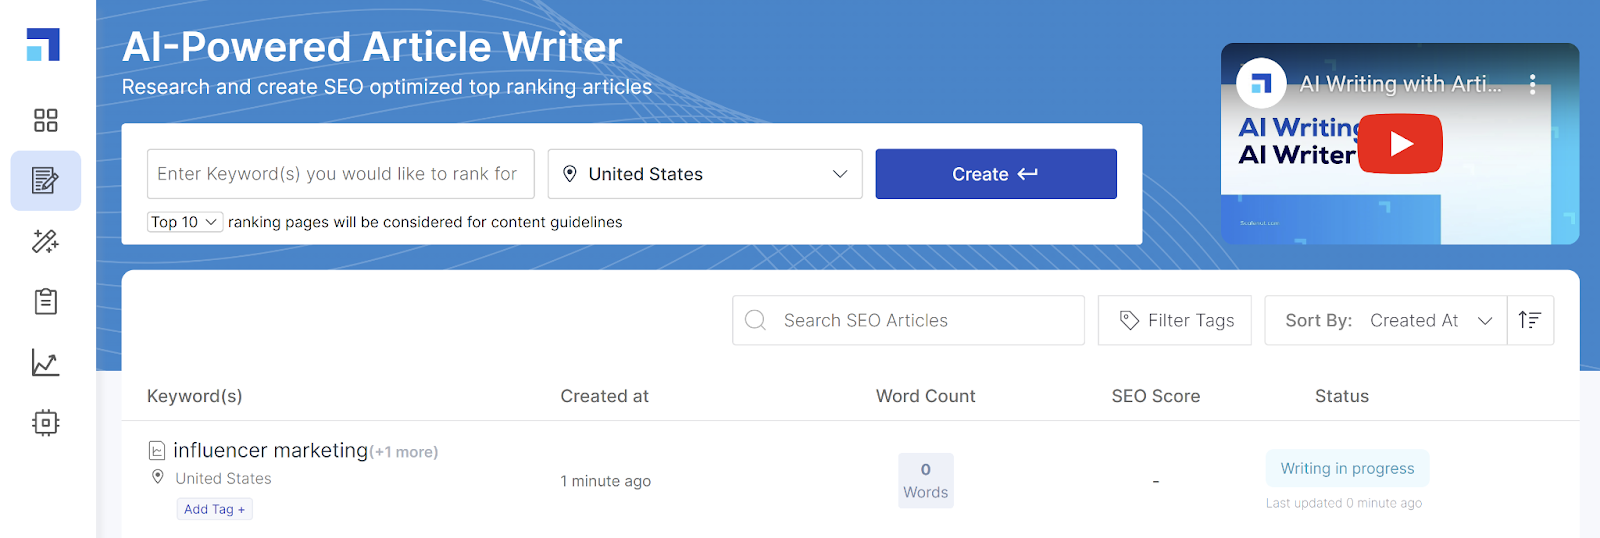This screenshot has height=538, width=1600.
Task: Play the AI Writing YouTube video
Action: pyautogui.click(x=1400, y=144)
